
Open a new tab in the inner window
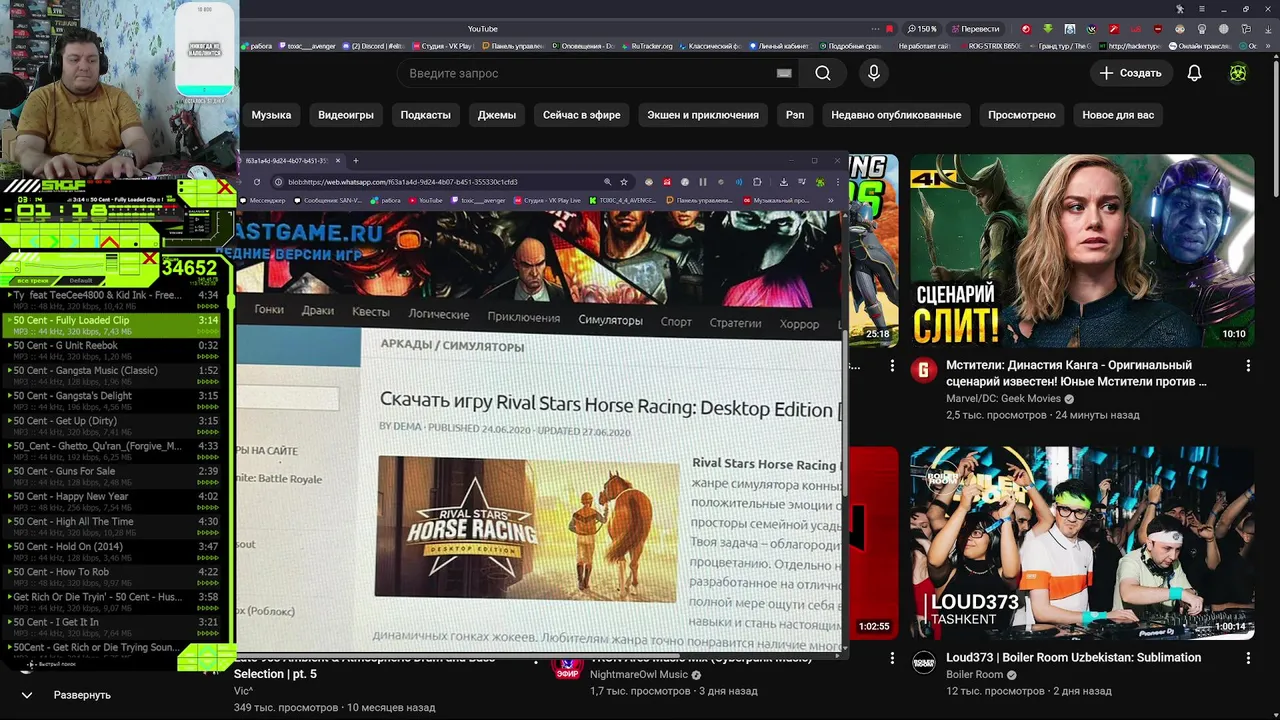click(355, 160)
